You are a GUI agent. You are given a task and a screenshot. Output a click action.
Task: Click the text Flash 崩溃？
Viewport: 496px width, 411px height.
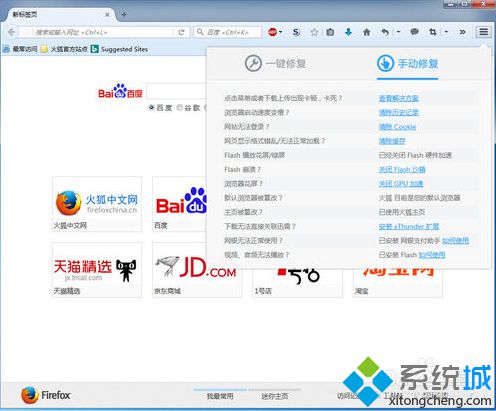(243, 169)
